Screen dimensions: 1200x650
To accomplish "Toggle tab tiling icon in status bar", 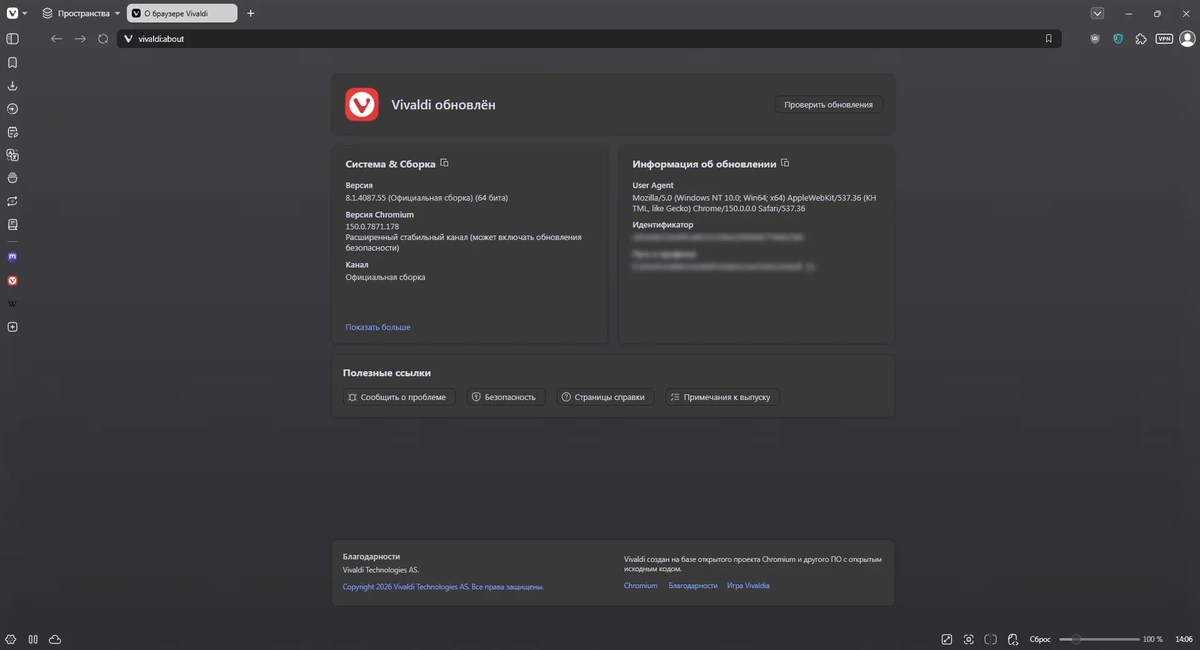I will pos(991,639).
